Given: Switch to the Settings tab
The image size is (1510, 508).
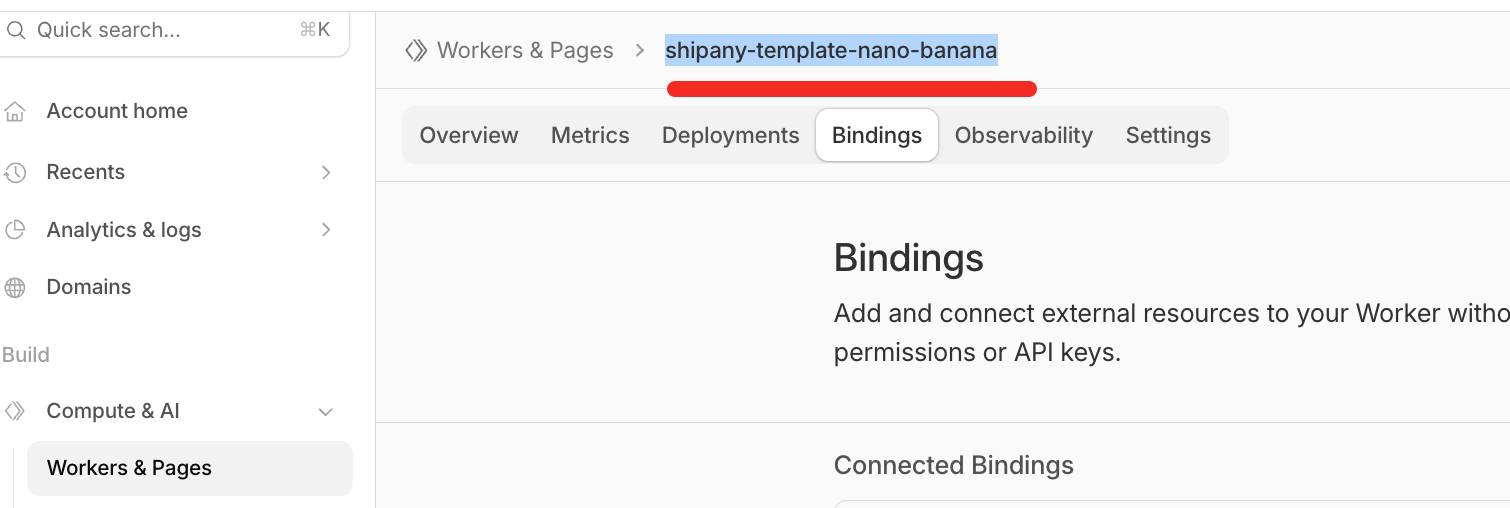Looking at the screenshot, I should coord(1168,135).
